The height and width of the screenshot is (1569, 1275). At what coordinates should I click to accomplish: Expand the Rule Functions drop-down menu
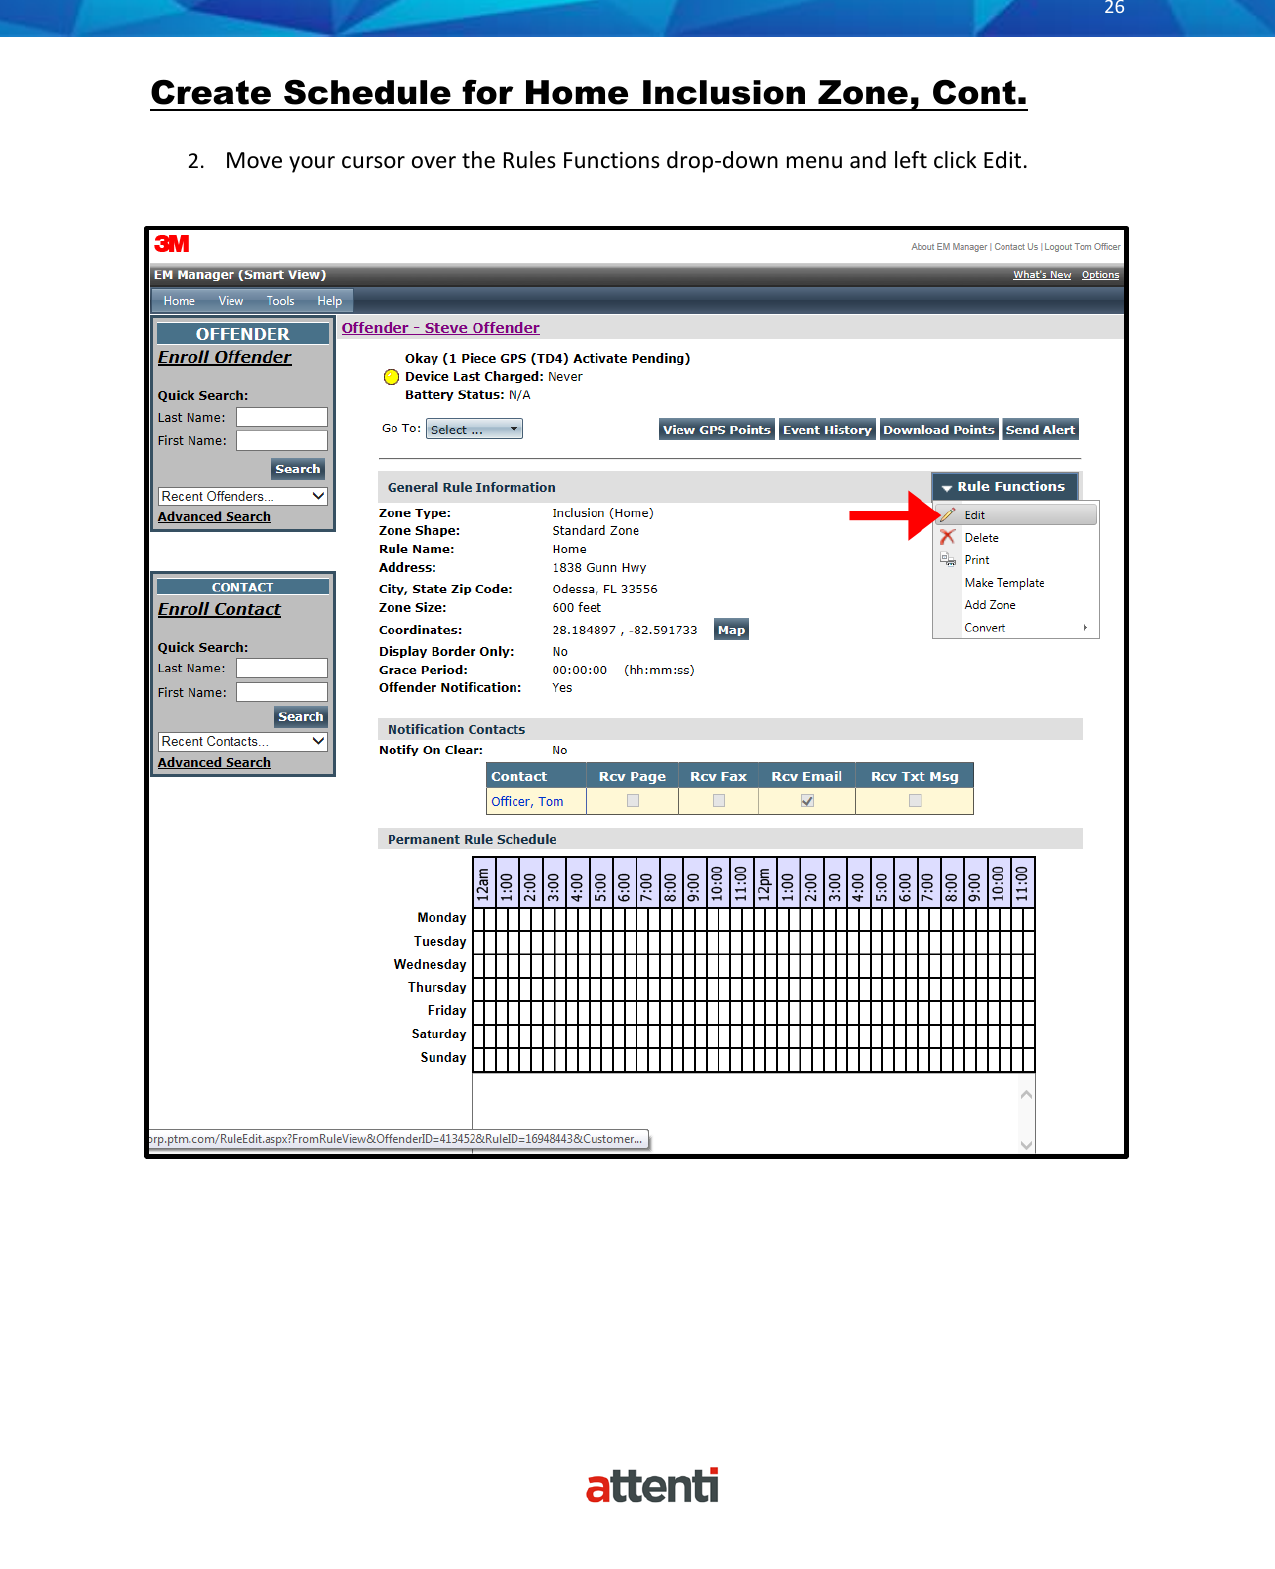coord(1005,487)
